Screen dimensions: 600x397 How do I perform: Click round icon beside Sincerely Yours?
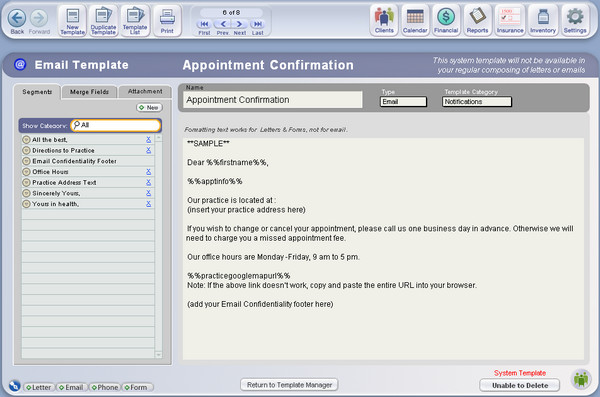26,193
